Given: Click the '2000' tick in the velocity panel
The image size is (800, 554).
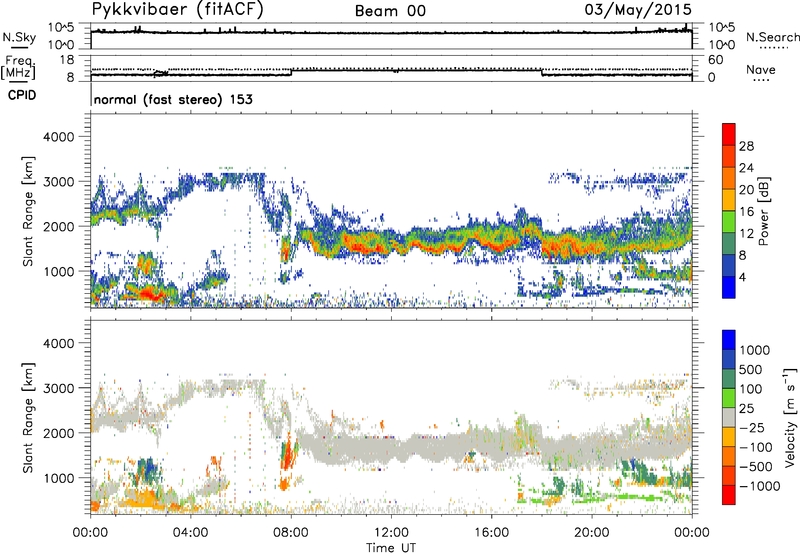Looking at the screenshot, I should point(58,433).
